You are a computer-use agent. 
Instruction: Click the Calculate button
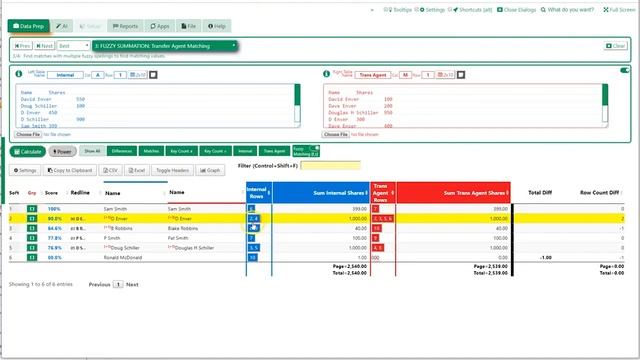(x=28, y=151)
